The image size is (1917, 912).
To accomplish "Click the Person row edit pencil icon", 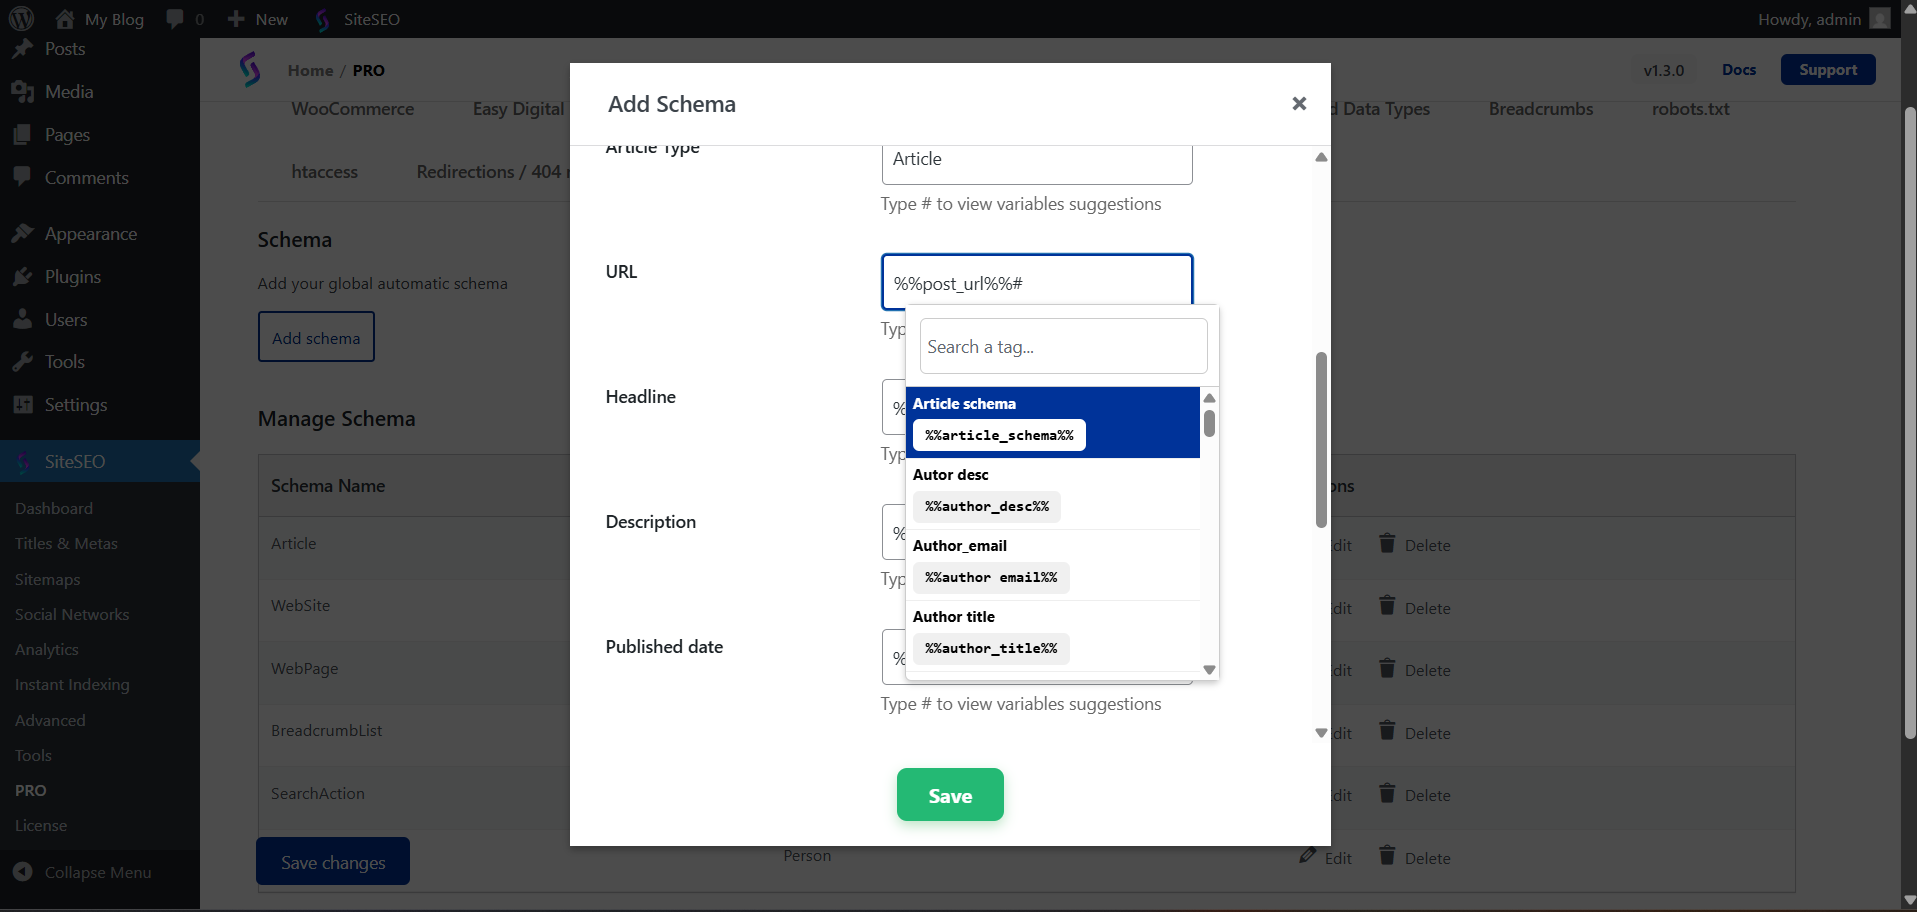I will [1308, 856].
